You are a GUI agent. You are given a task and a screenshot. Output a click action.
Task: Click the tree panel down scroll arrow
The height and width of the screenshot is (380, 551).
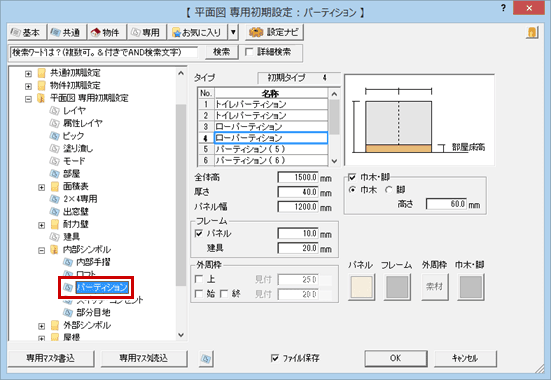click(x=181, y=335)
